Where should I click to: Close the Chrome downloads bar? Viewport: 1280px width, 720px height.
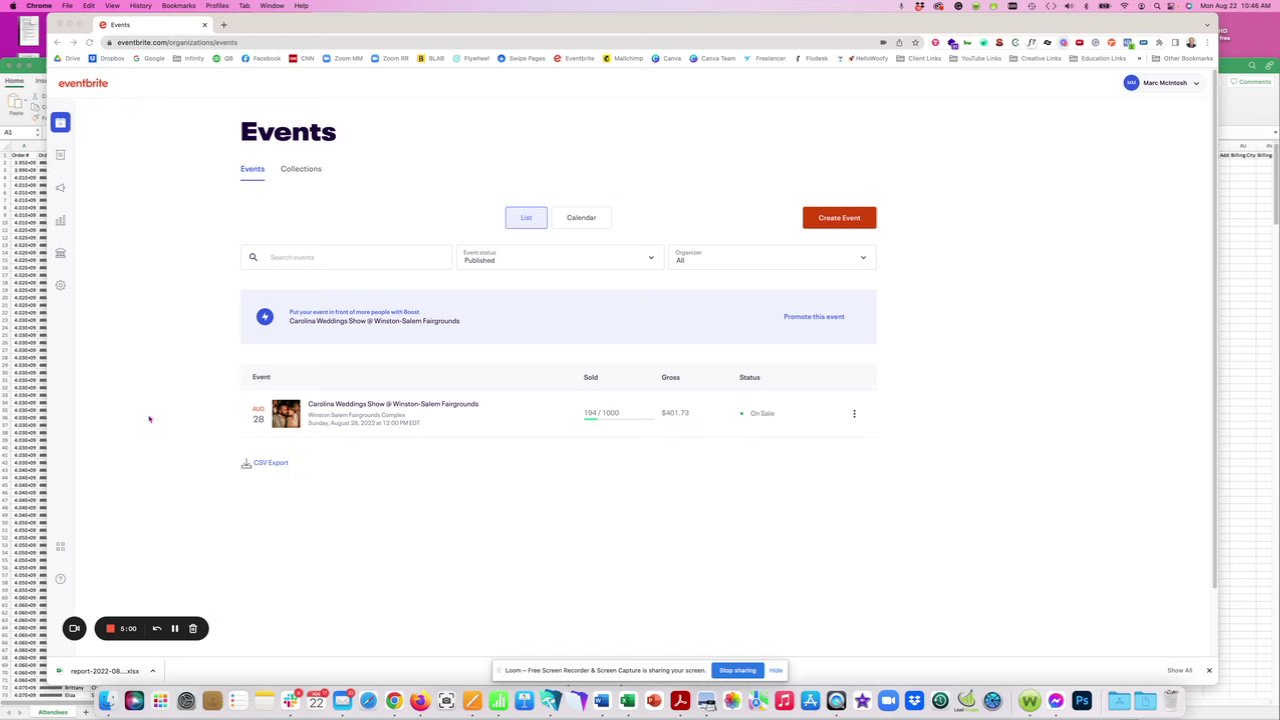1209,671
